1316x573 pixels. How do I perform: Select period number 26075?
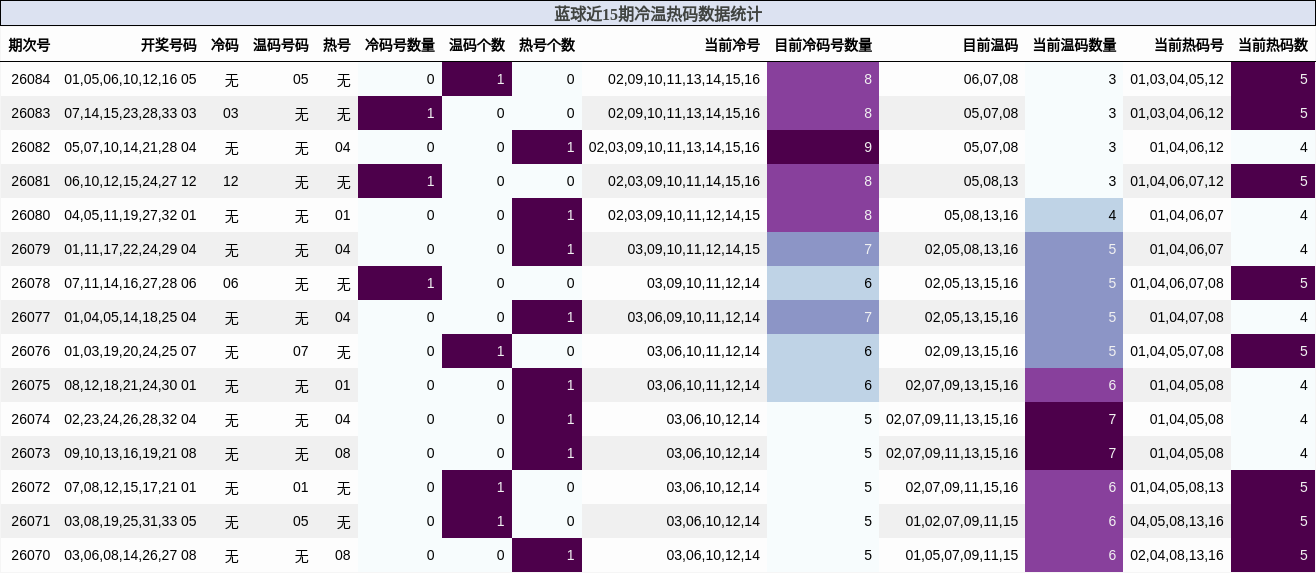tap(30, 385)
